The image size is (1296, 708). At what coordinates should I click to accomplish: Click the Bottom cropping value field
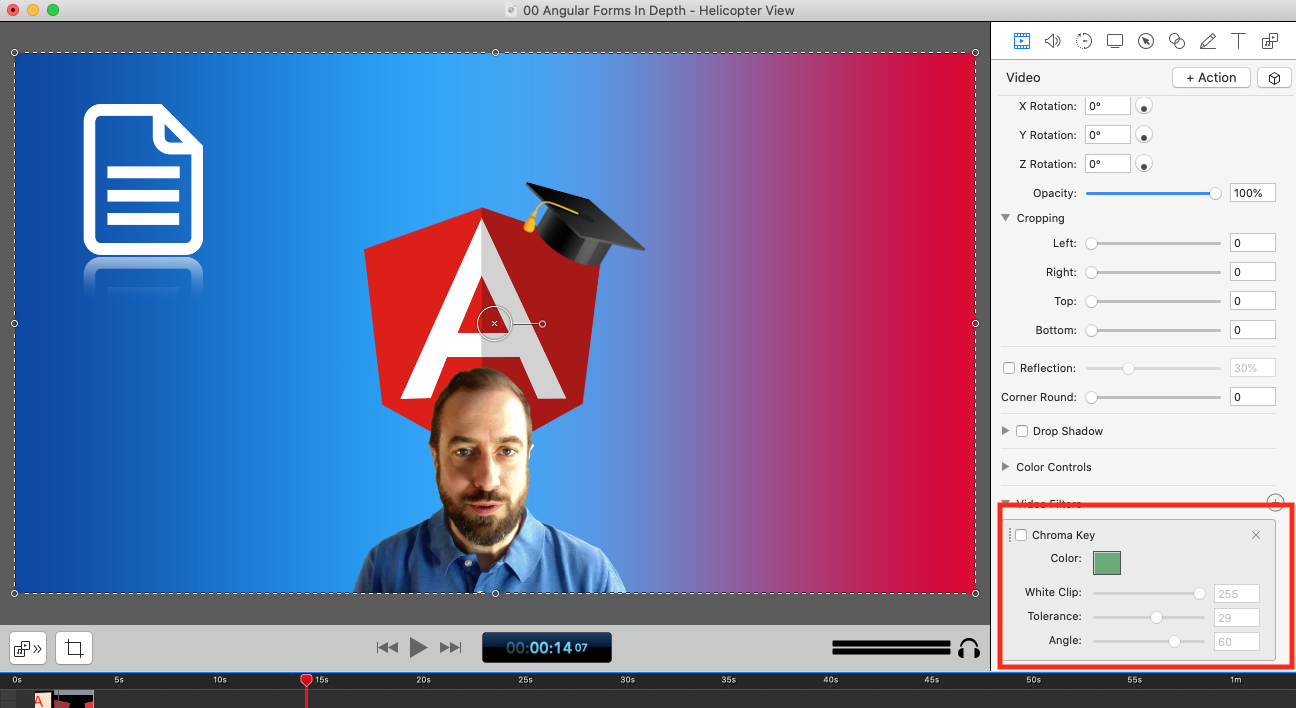1253,330
